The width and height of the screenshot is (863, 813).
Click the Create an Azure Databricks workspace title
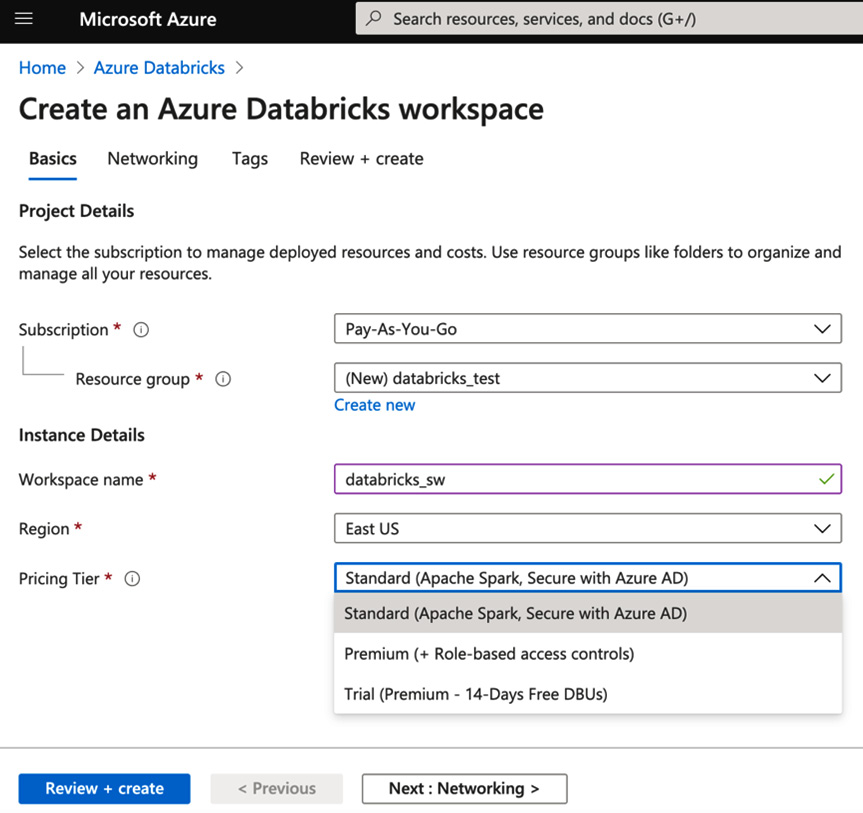pyautogui.click(x=281, y=109)
